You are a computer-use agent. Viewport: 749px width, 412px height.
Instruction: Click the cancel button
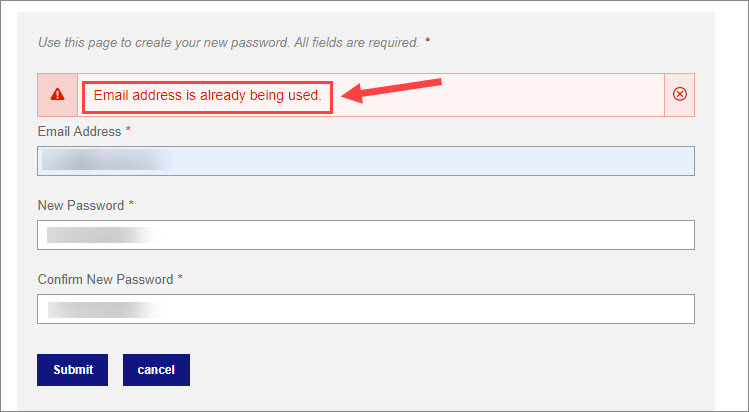tap(156, 370)
